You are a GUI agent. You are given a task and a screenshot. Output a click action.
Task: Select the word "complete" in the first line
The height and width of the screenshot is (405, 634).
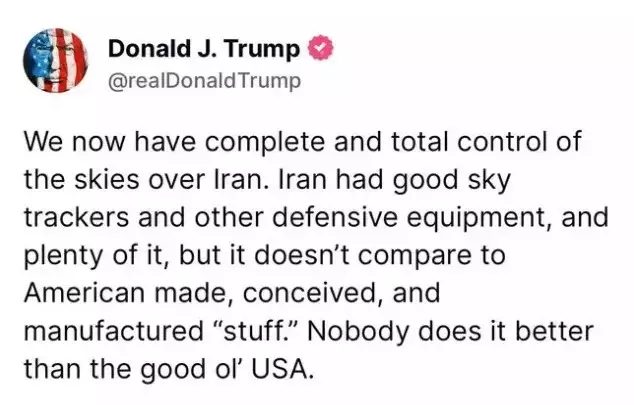point(264,143)
